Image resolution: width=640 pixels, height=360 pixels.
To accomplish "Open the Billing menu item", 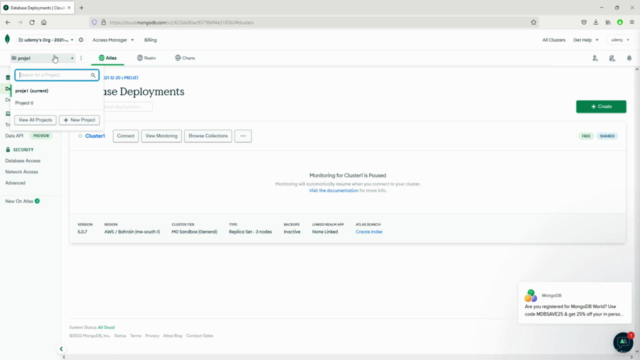I will (150, 40).
